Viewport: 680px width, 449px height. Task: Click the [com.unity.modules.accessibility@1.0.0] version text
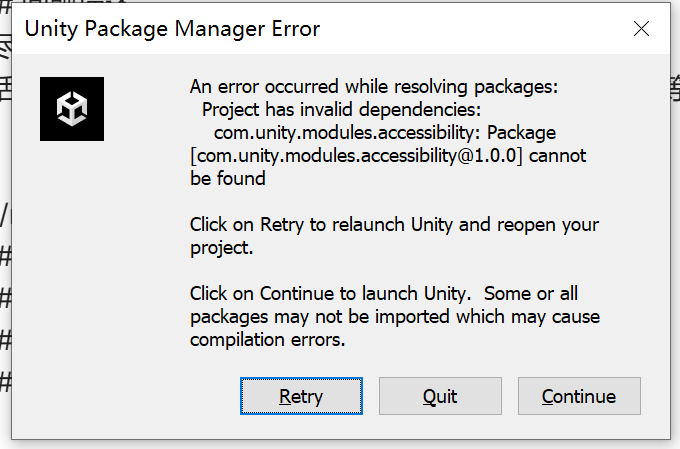(x=356, y=156)
